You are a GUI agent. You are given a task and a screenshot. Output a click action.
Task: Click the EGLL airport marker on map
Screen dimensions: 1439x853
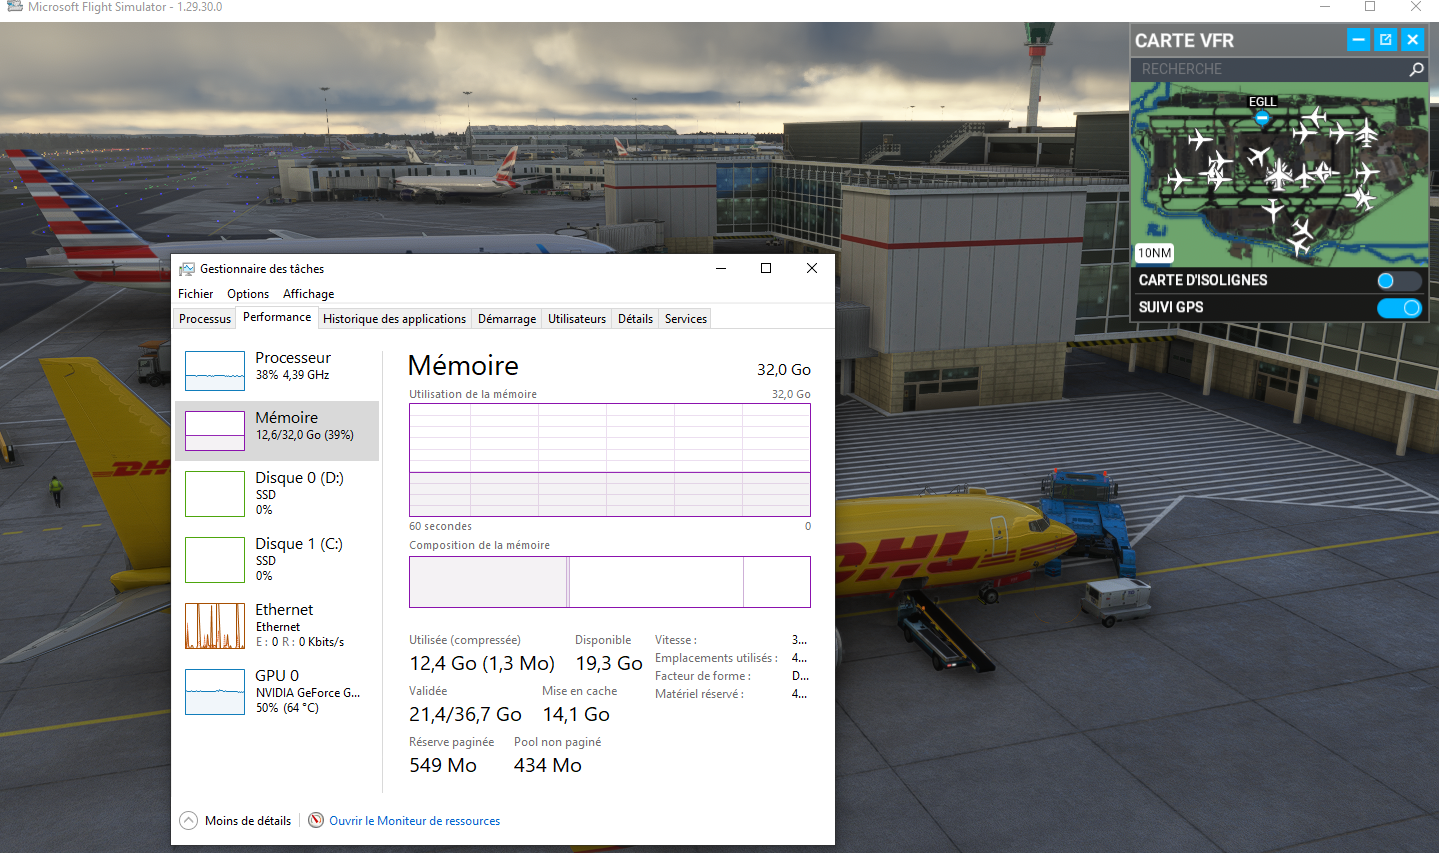[x=1262, y=117]
